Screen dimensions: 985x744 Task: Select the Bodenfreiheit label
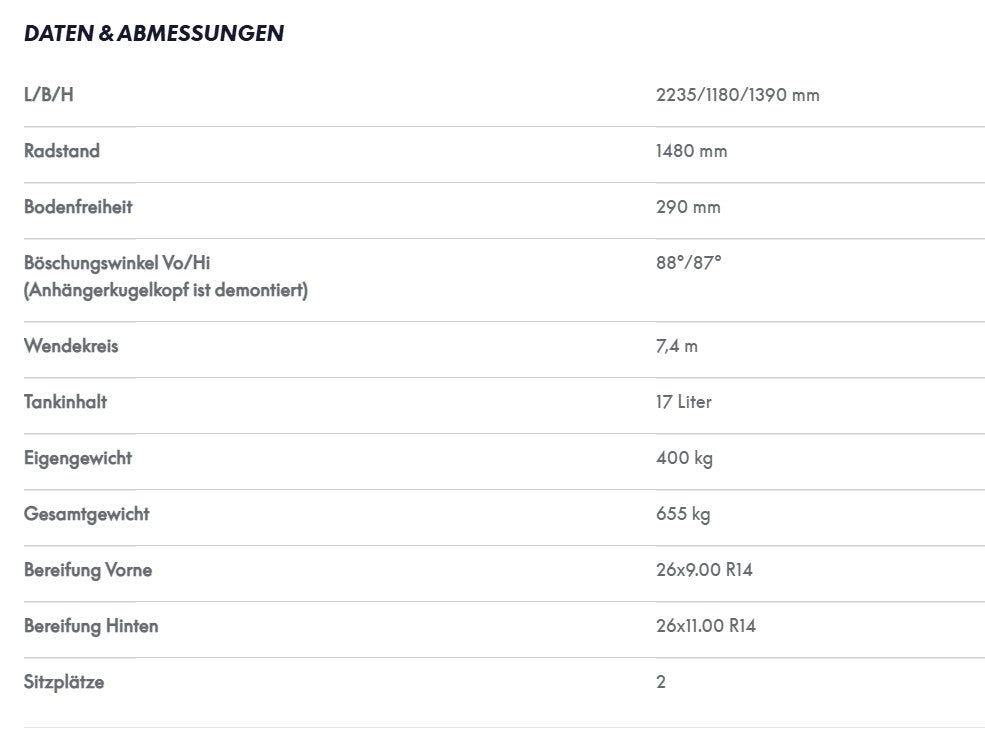pos(78,206)
